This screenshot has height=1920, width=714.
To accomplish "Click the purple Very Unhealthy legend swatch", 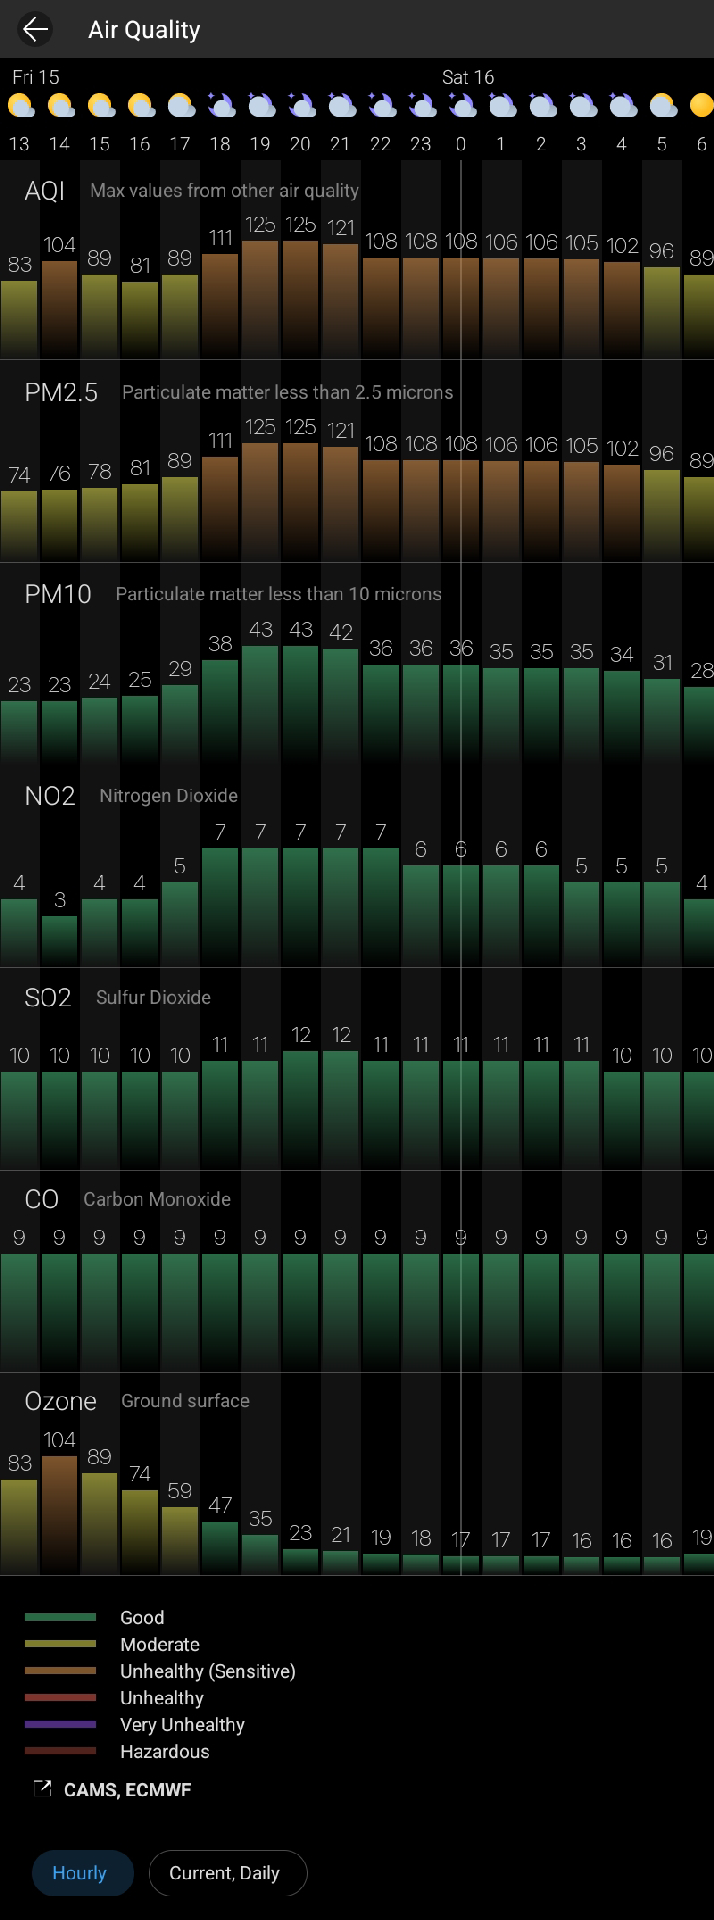I will point(60,1724).
